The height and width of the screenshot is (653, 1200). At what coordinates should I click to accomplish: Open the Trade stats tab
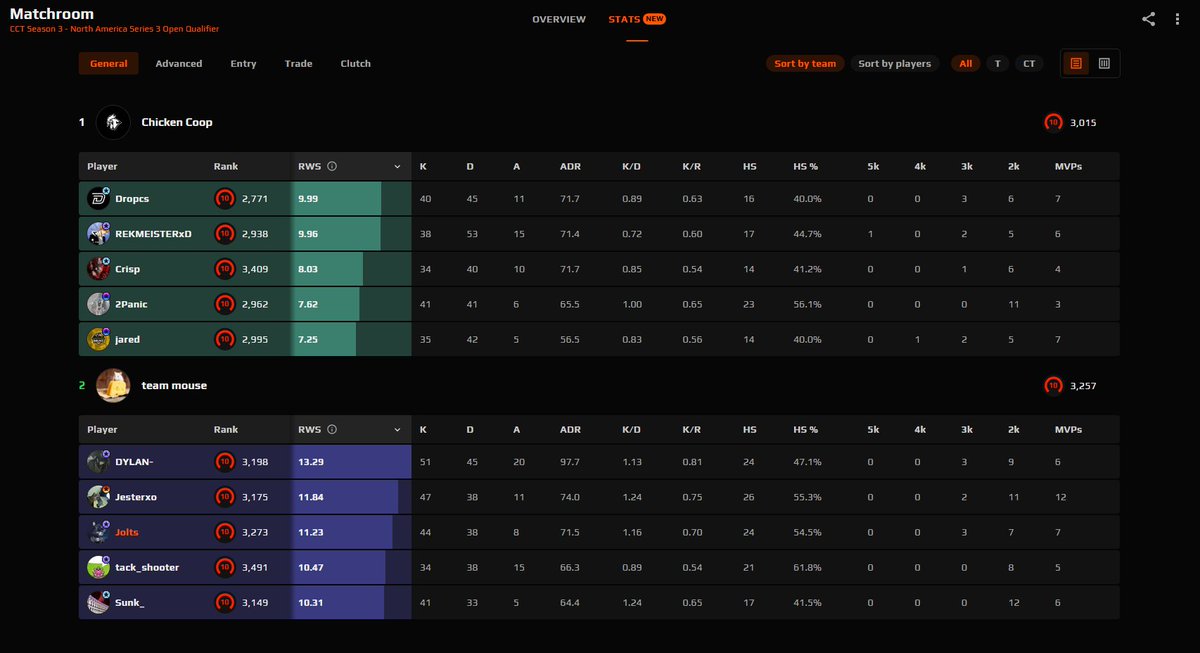pyautogui.click(x=298, y=63)
